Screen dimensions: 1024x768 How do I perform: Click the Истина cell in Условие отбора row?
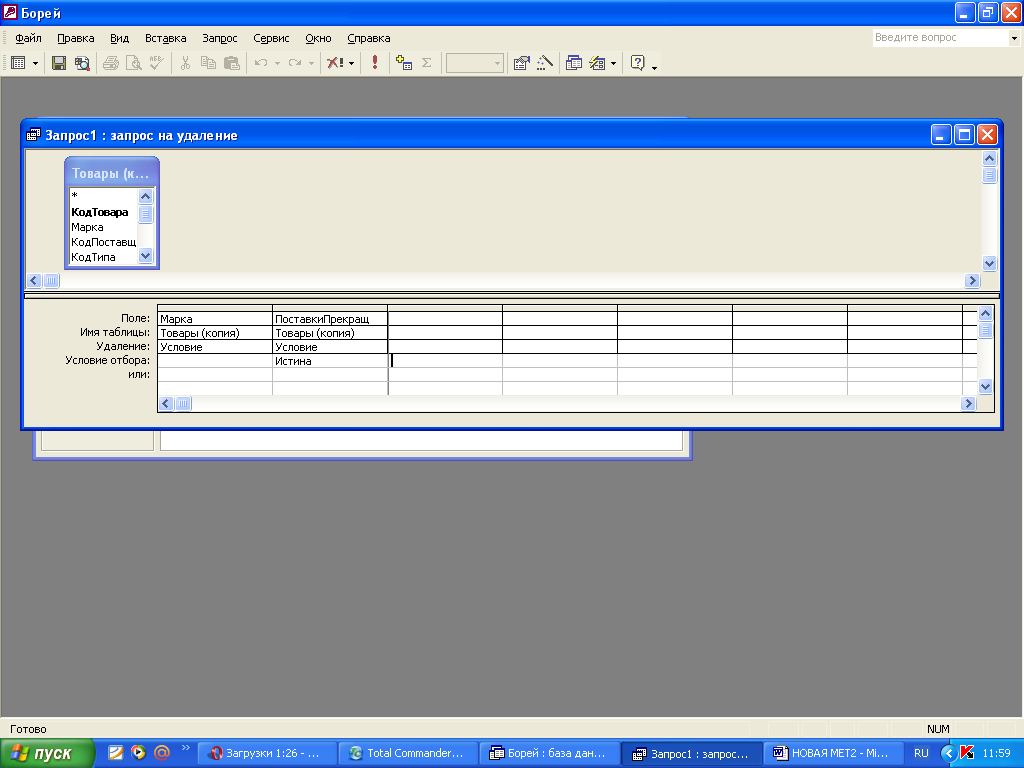click(x=330, y=360)
